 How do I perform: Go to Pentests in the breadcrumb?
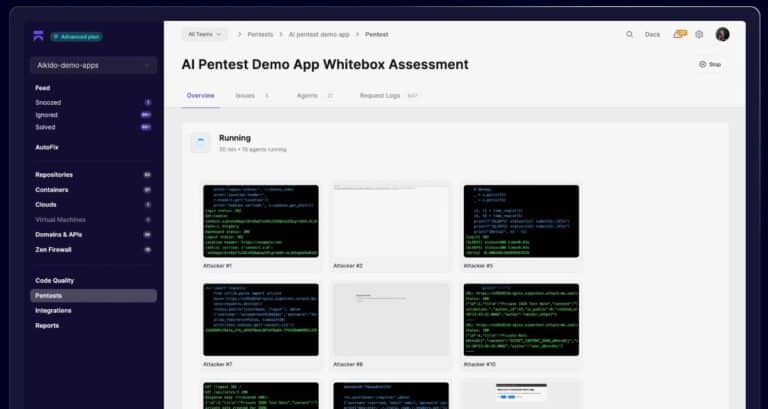click(x=260, y=34)
